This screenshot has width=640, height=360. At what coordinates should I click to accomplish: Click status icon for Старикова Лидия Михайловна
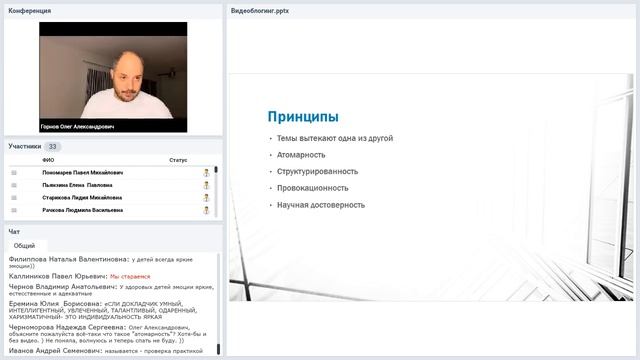(207, 198)
